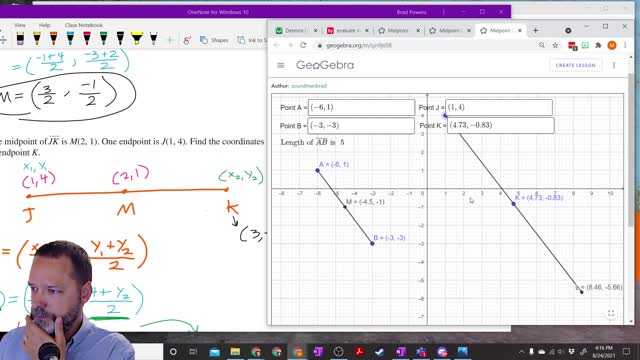
Task: Open the volume control in tray
Action: pyautogui.click(x=560, y=351)
